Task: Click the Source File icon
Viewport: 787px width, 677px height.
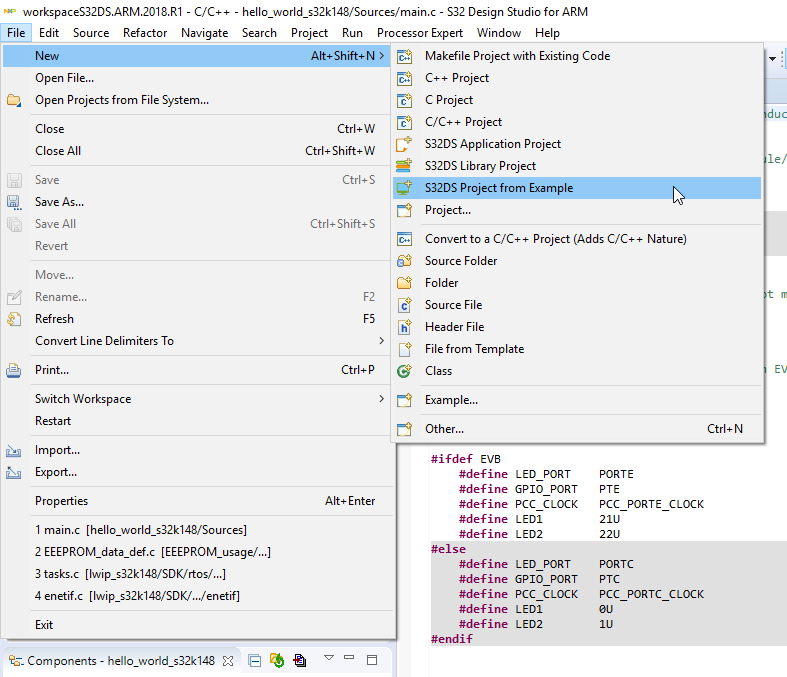Action: pos(405,305)
